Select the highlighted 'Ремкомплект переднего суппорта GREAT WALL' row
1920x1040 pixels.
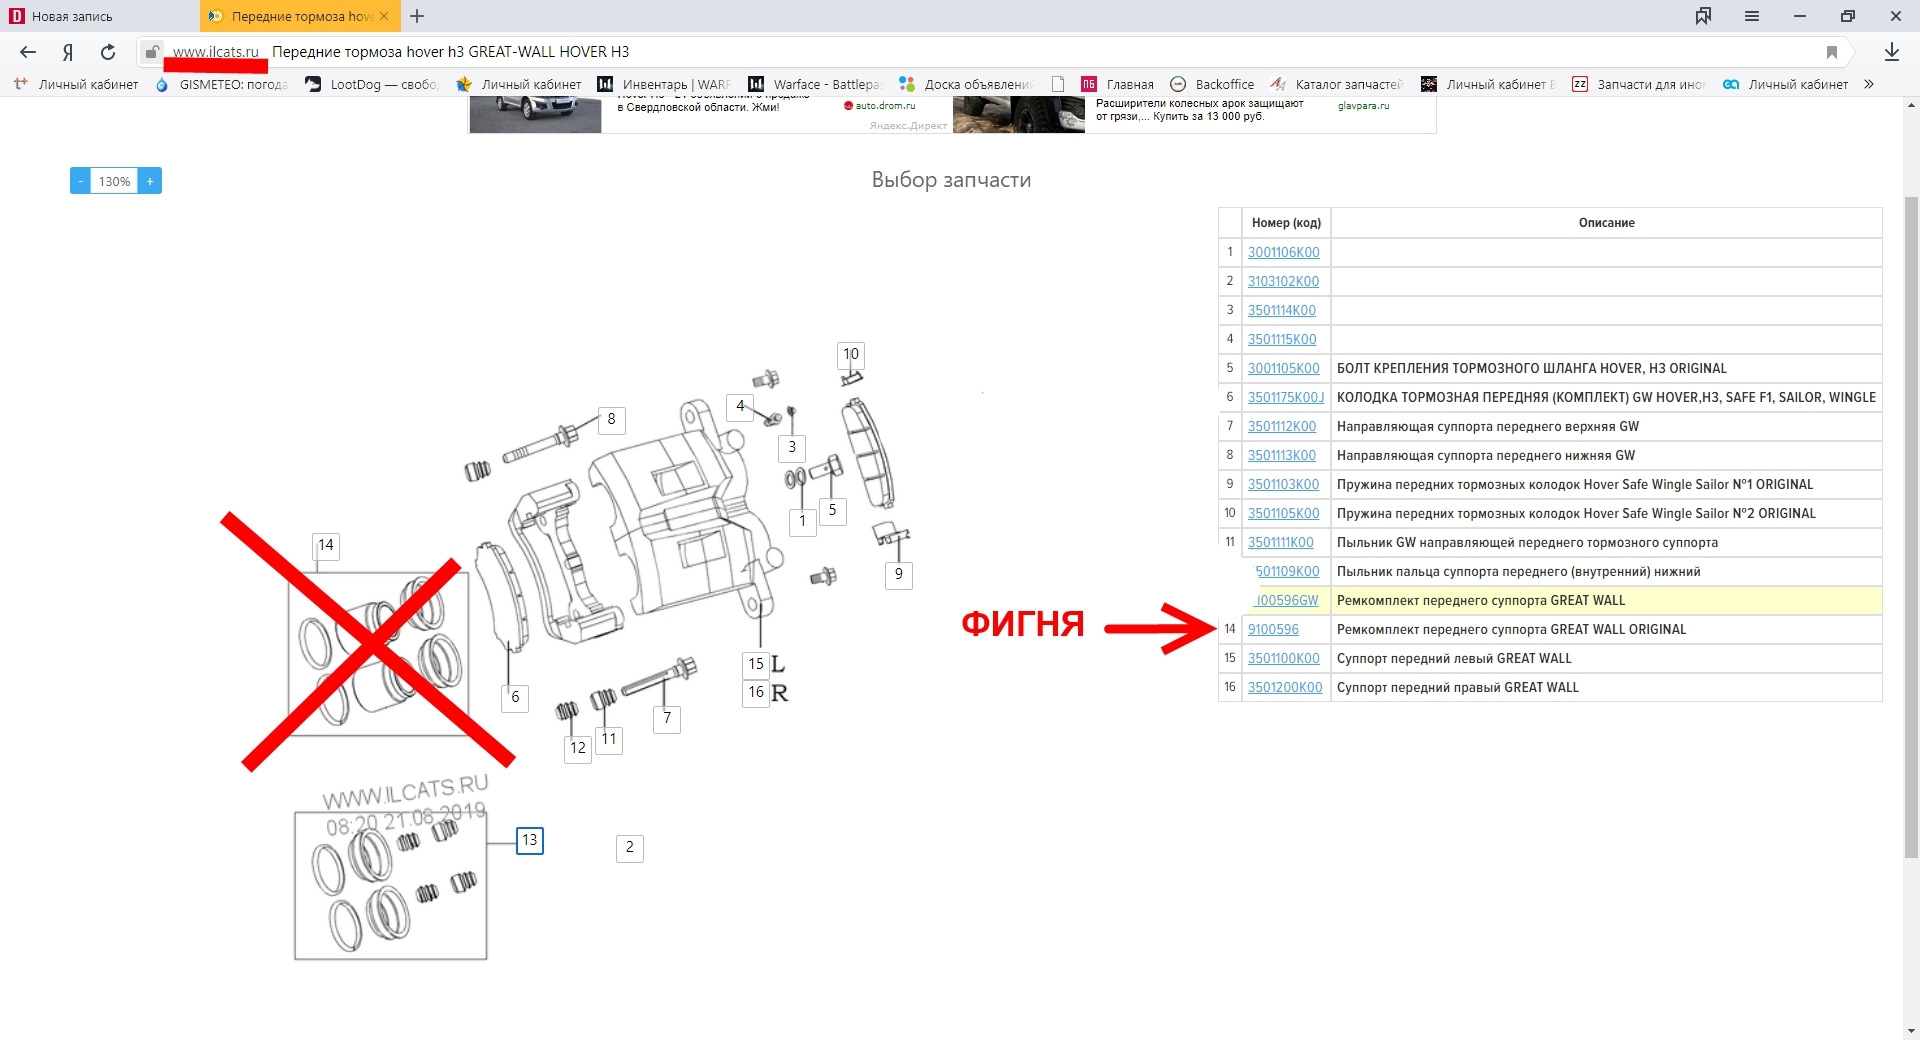[1550, 600]
